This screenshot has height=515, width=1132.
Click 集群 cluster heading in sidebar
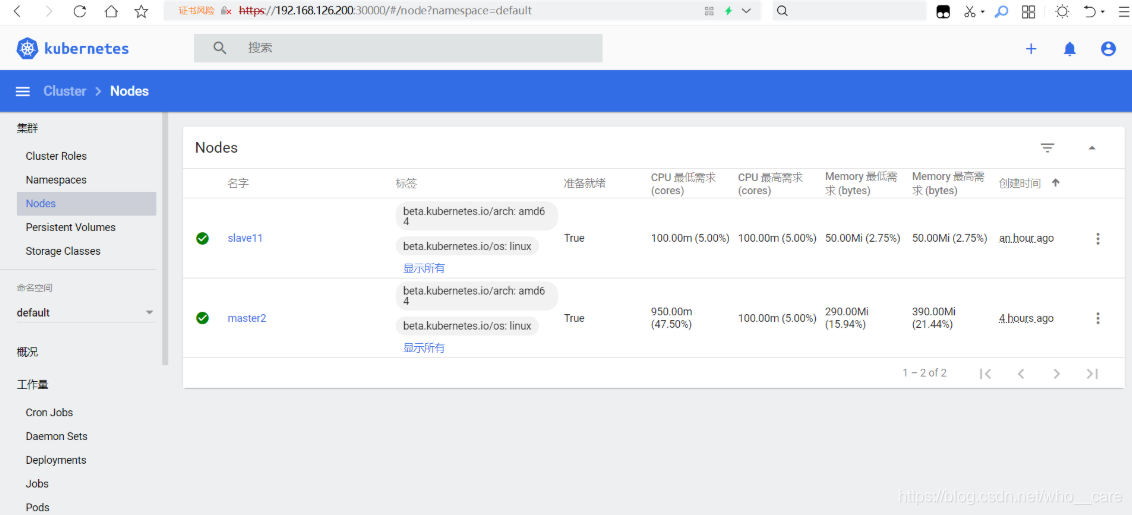coord(27,129)
